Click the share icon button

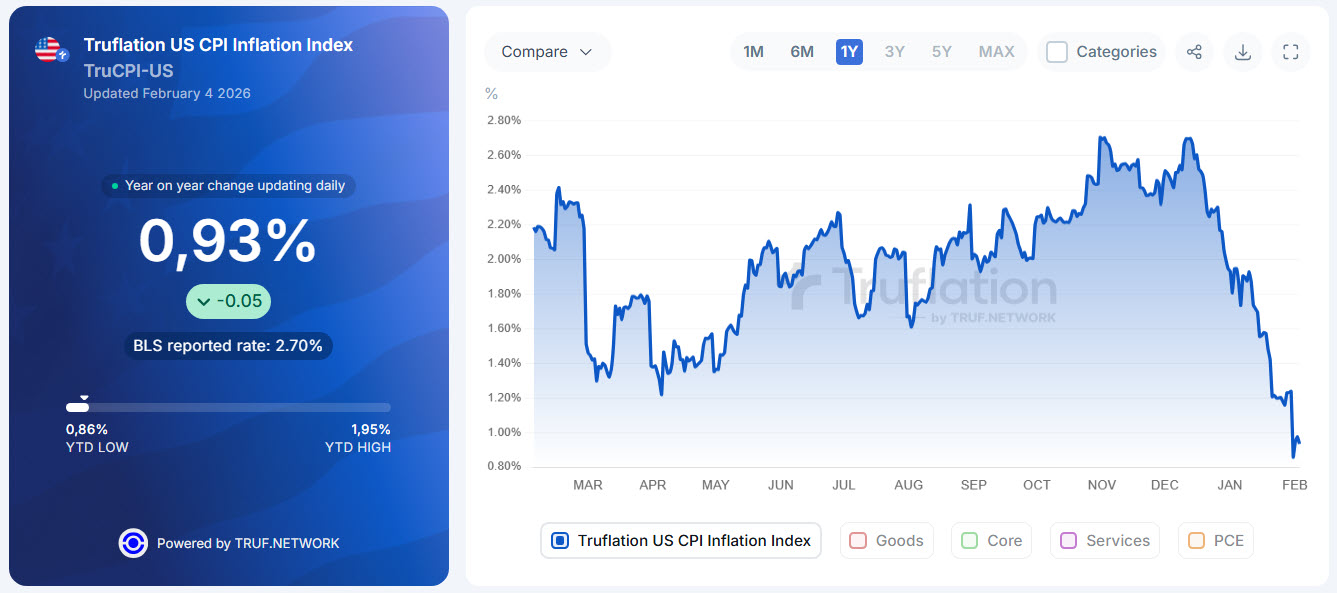(1194, 52)
